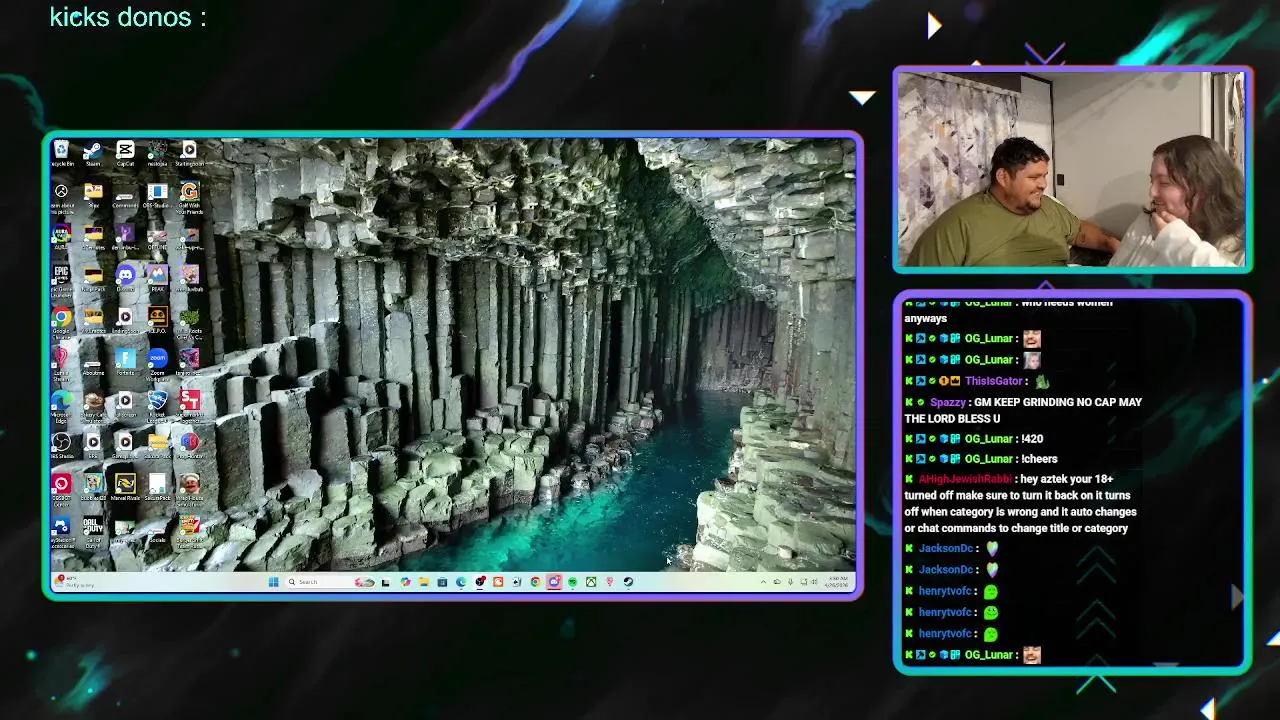Open the OBS Studio desktop shortcut
The width and height of the screenshot is (1280, 720).
tap(62, 443)
